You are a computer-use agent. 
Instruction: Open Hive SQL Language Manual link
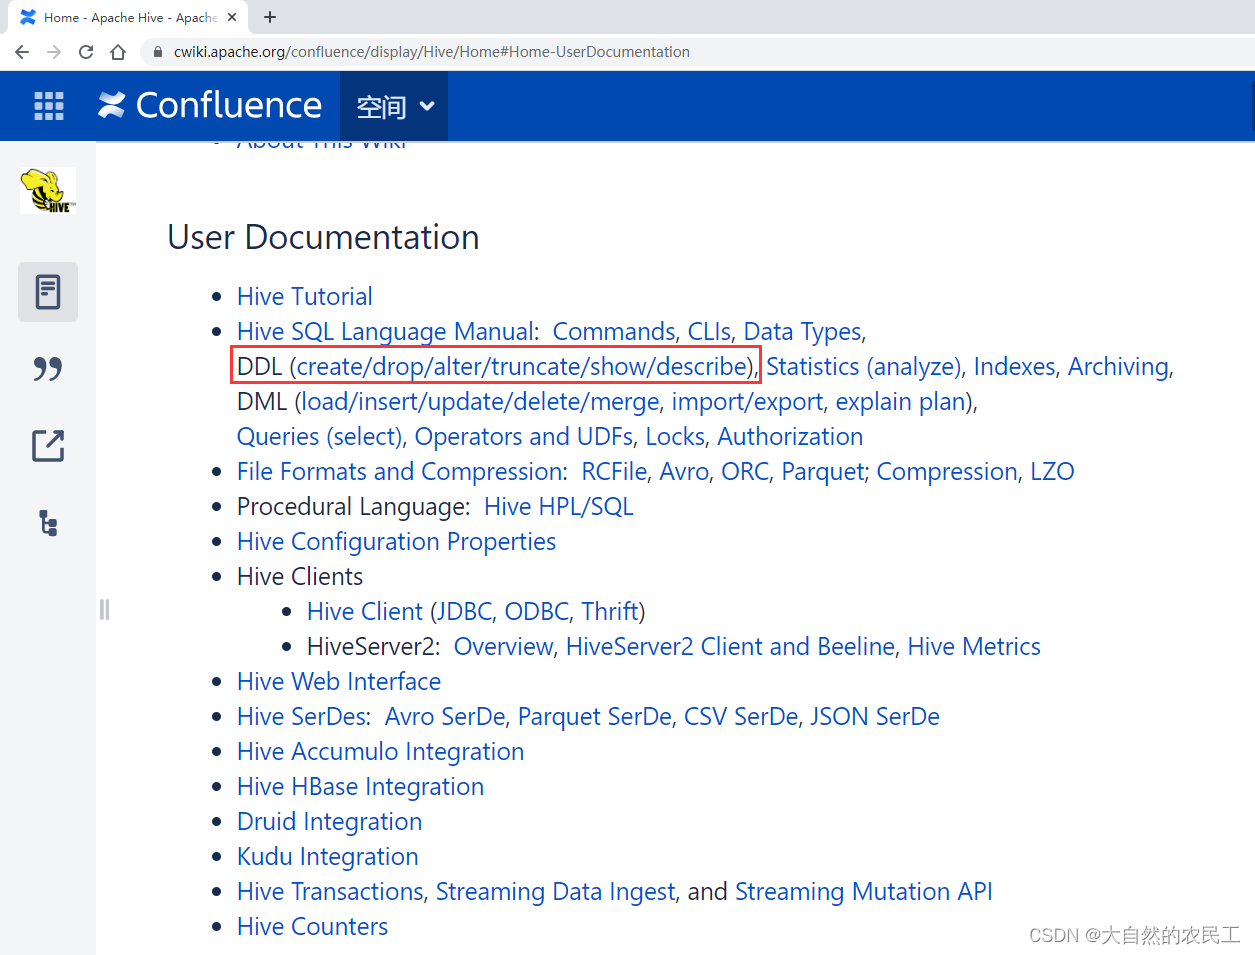coord(386,332)
